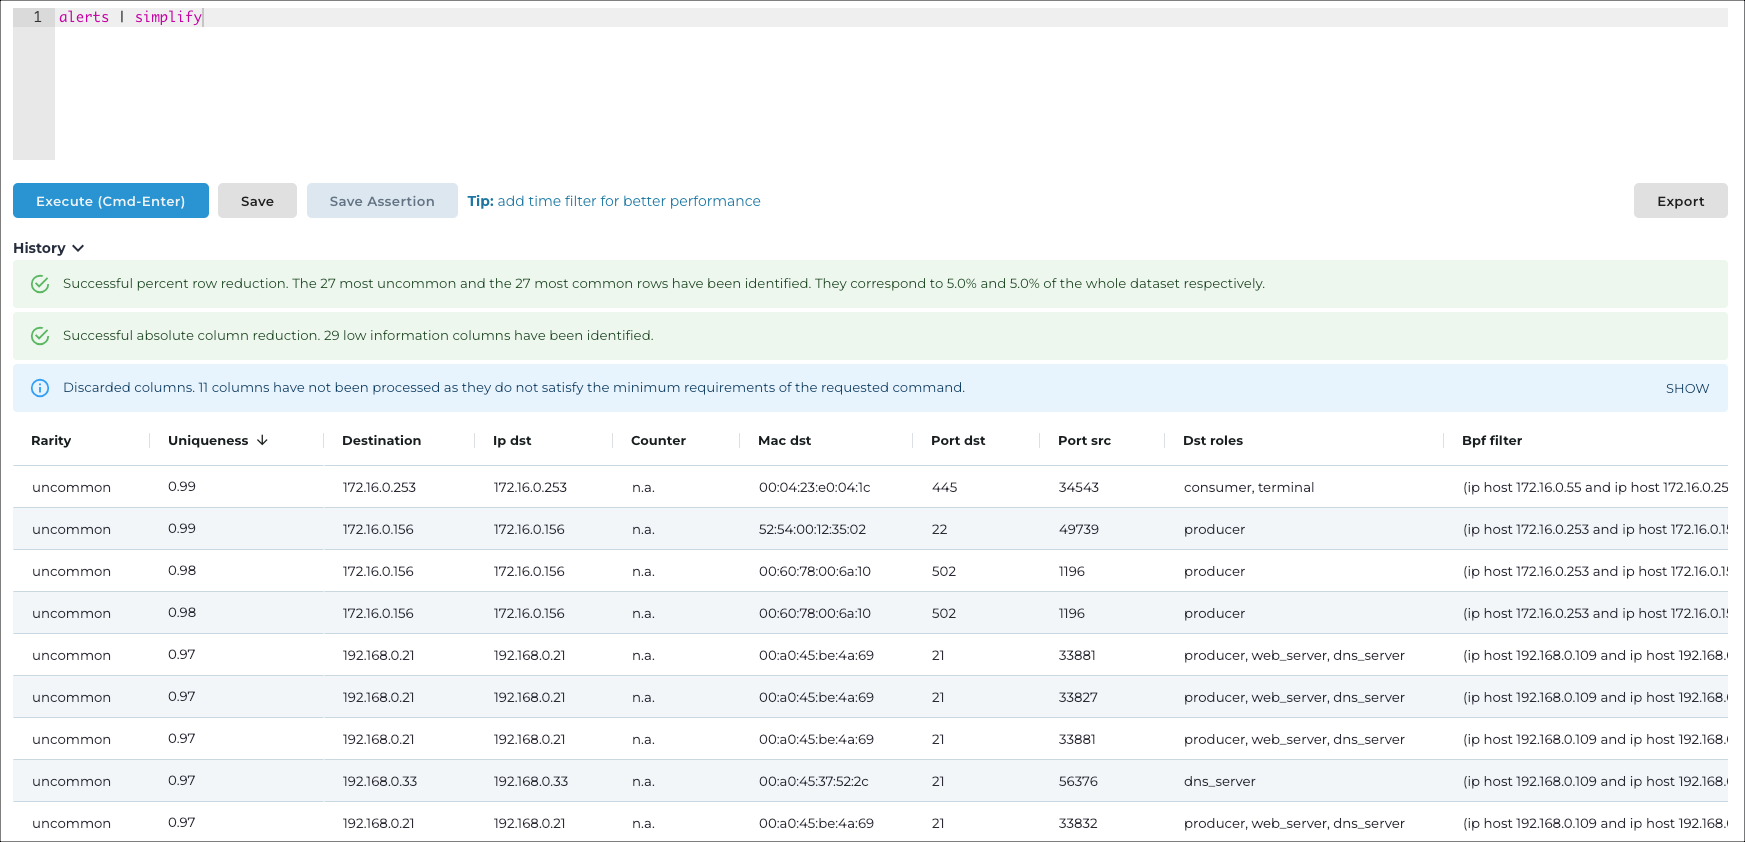The image size is (1745, 842).
Task: Click the tip about adding time filter
Action: (614, 201)
